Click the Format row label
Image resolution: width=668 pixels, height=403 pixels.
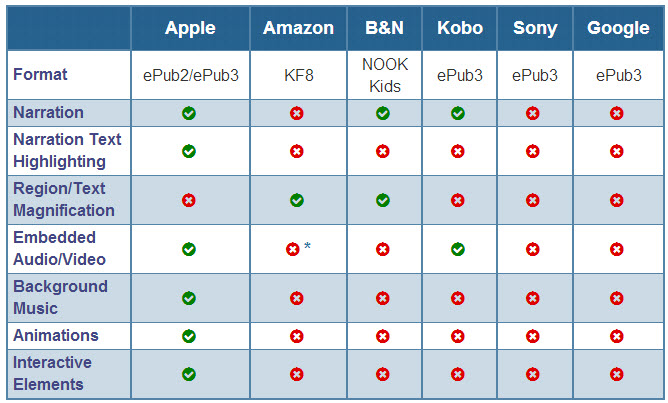click(40, 75)
